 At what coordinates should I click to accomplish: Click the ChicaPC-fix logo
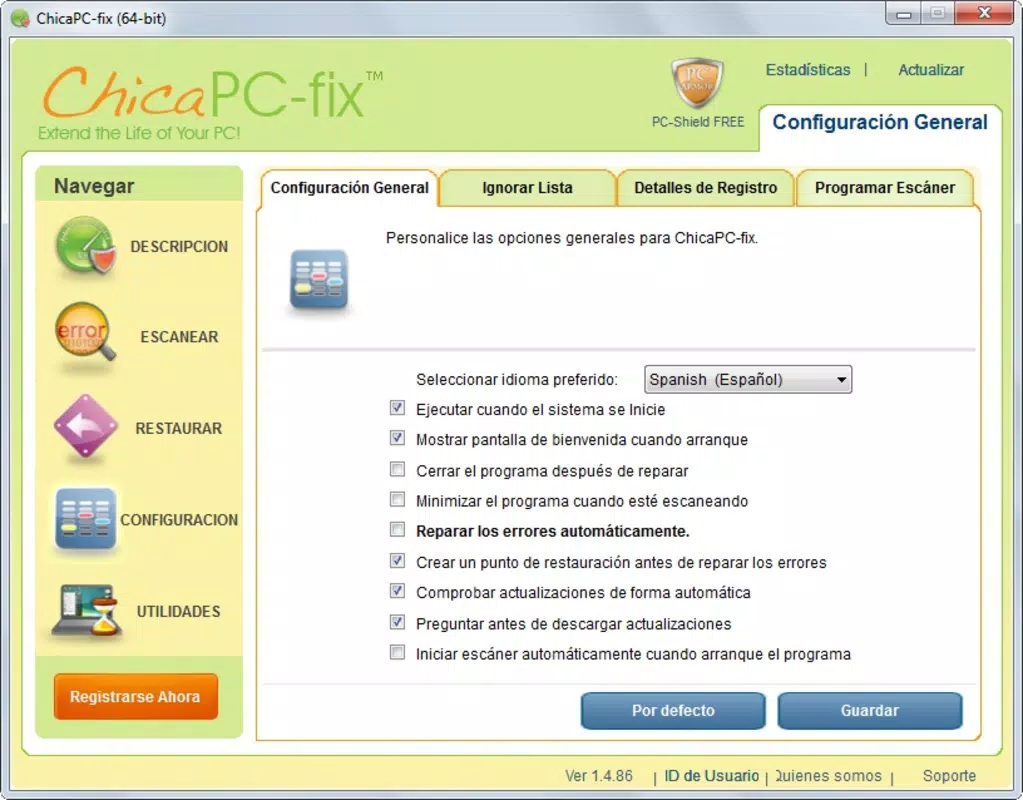click(213, 102)
